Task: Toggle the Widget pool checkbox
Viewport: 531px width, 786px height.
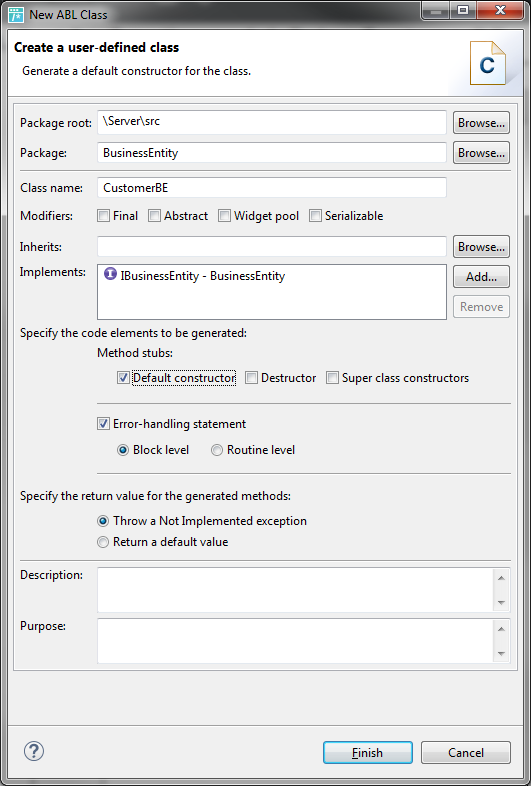Action: point(225,216)
